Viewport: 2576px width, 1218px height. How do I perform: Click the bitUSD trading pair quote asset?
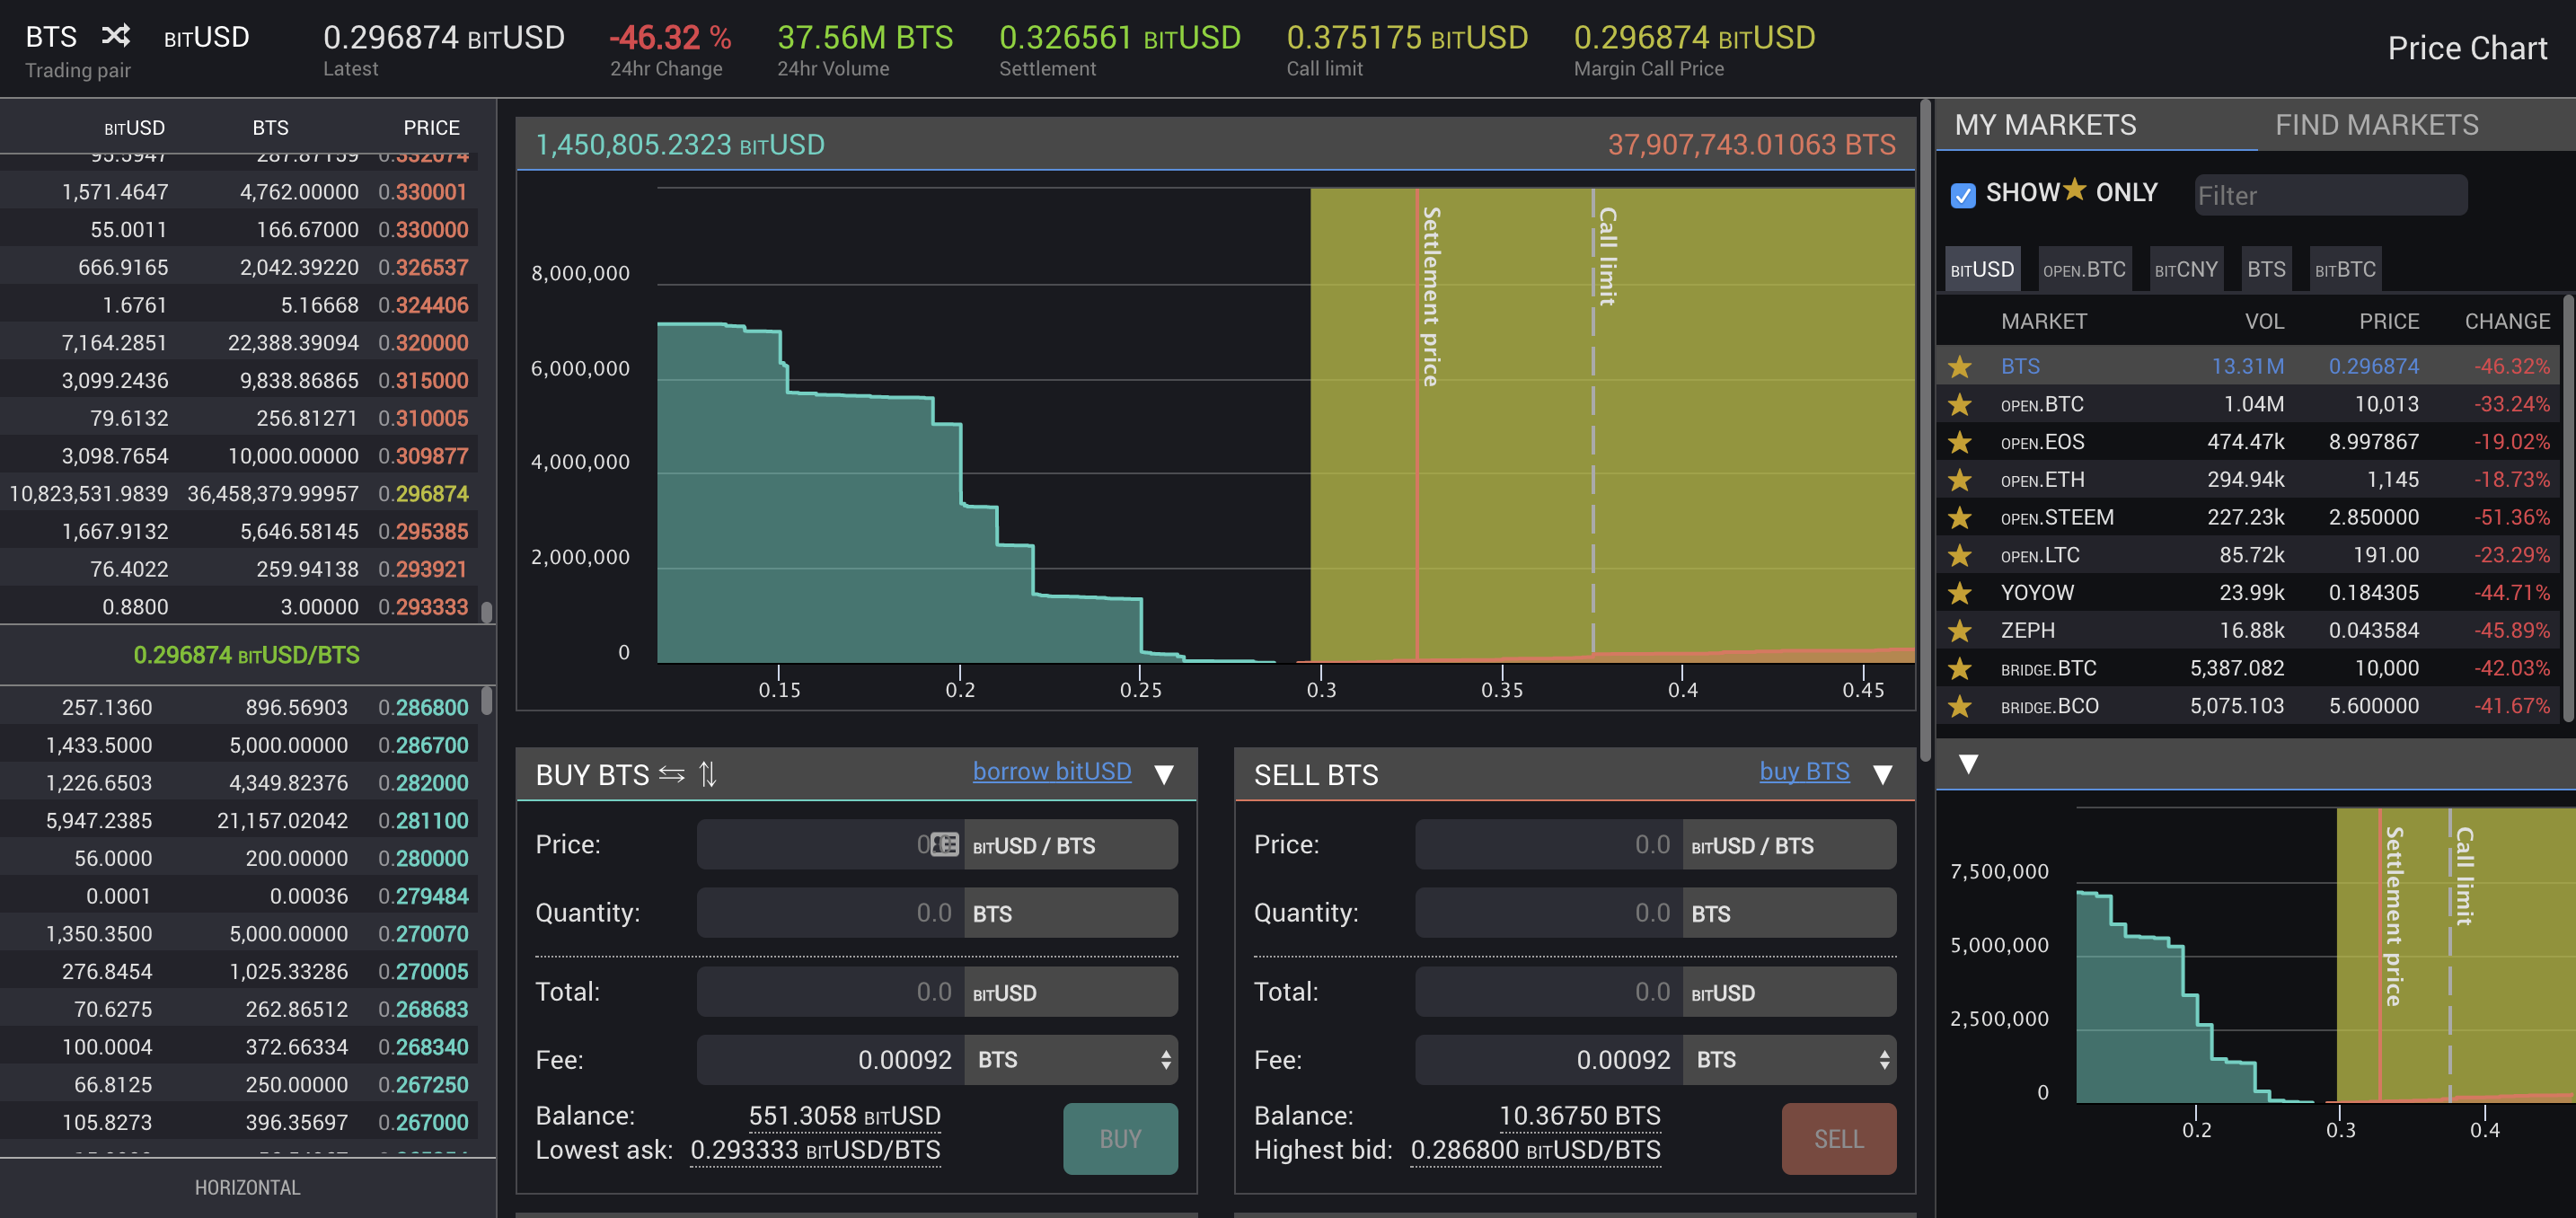pyautogui.click(x=206, y=37)
